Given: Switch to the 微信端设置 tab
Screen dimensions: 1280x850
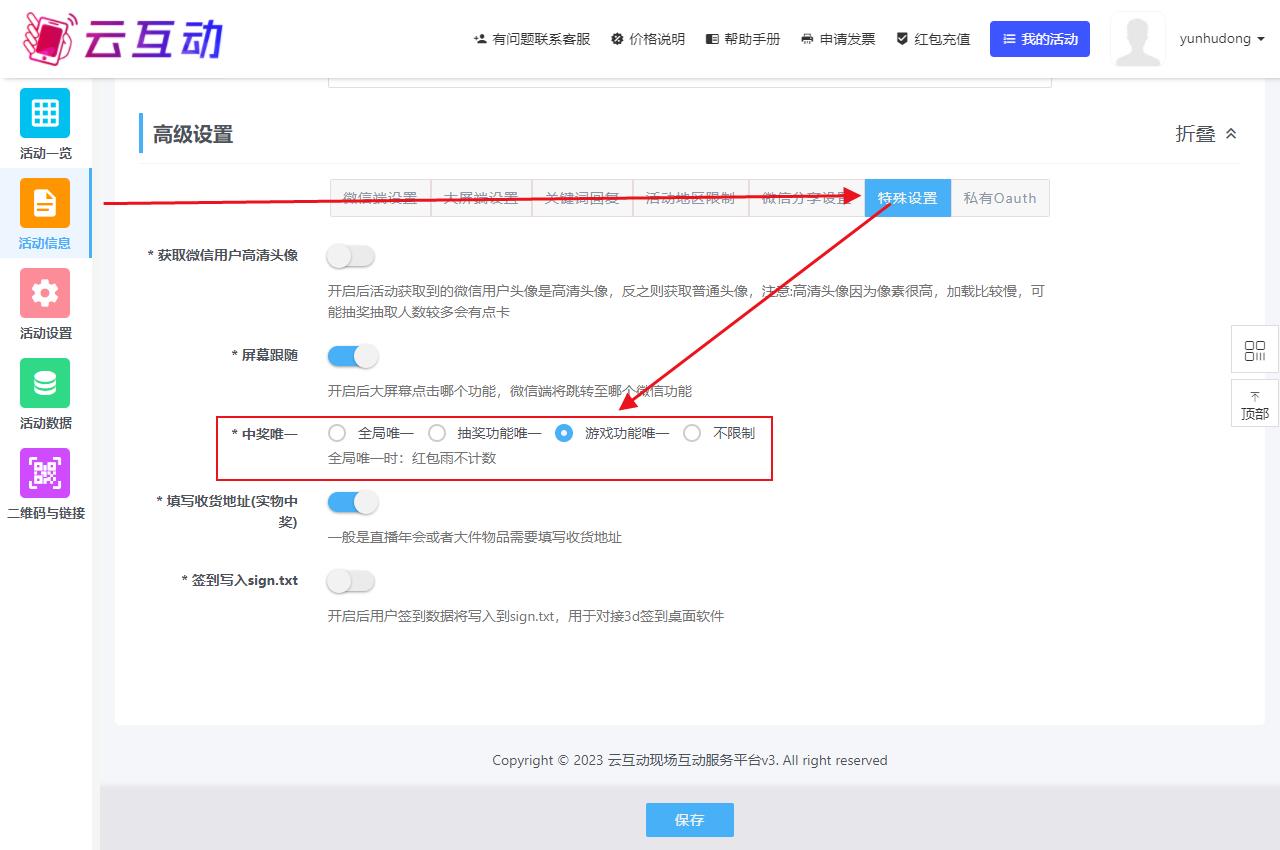Looking at the screenshot, I should [x=380, y=198].
